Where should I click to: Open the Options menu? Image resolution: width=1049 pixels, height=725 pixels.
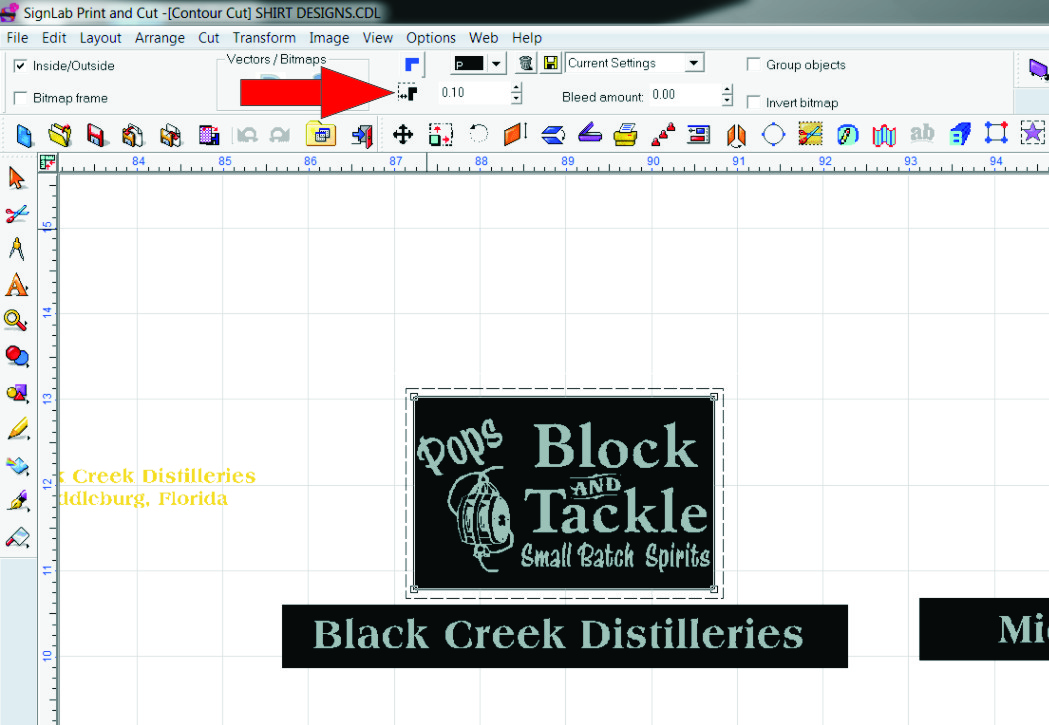point(431,38)
